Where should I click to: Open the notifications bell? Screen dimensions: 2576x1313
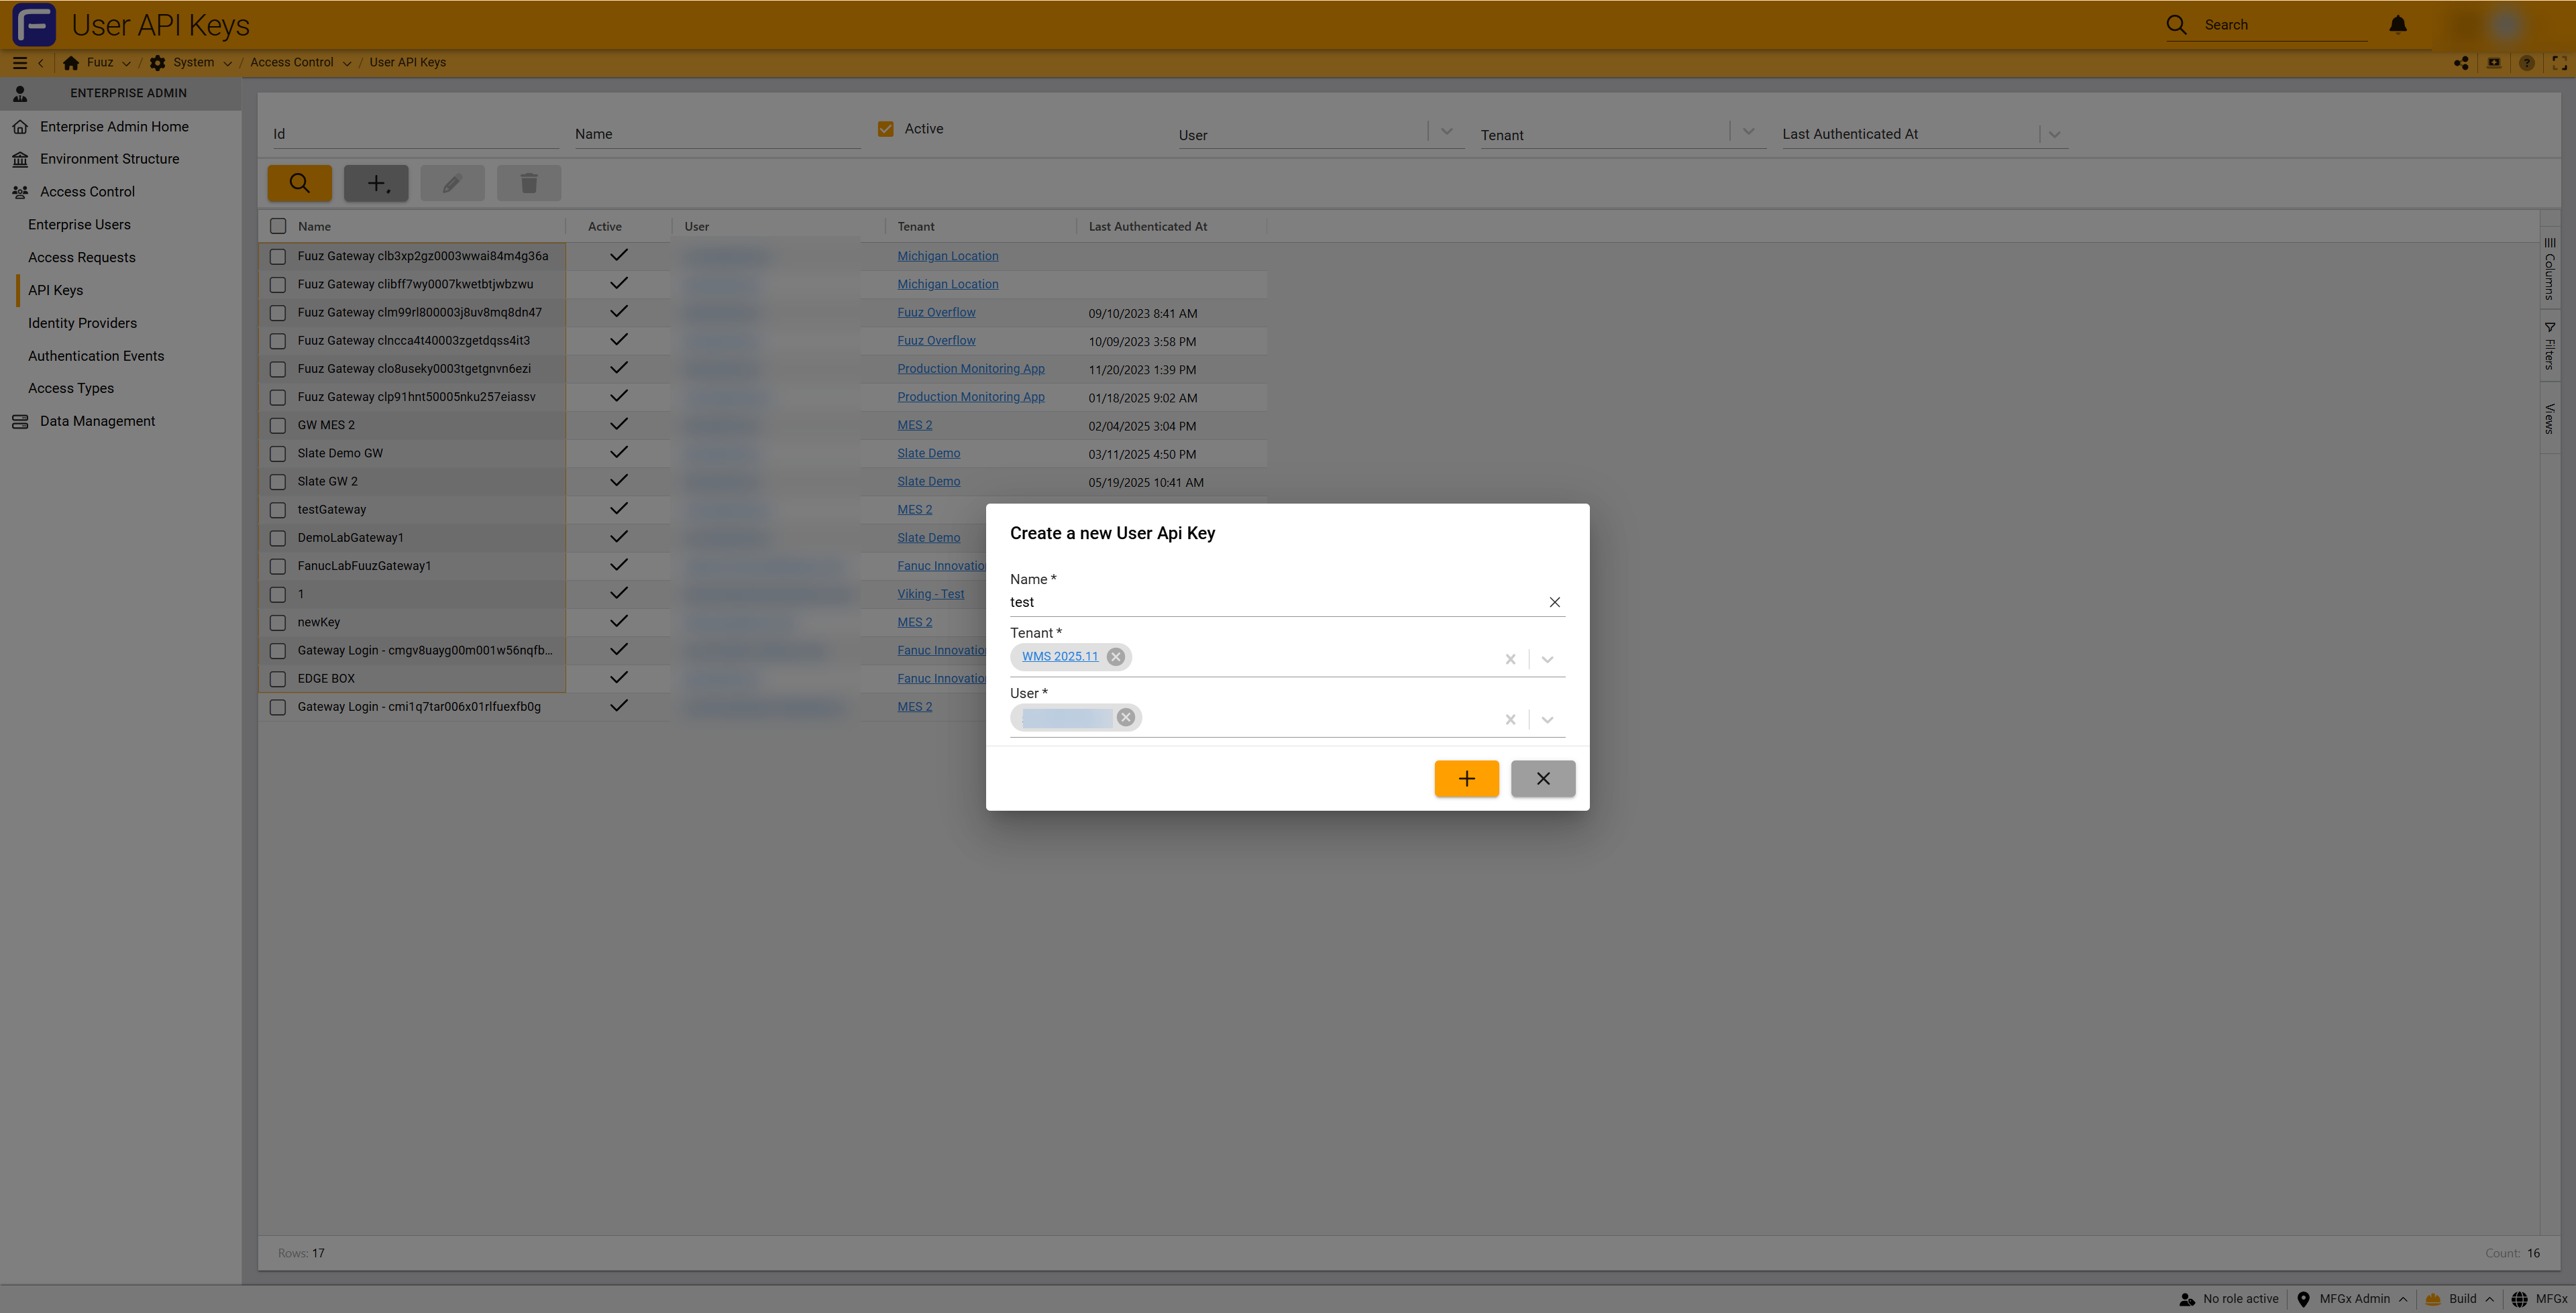[2398, 24]
